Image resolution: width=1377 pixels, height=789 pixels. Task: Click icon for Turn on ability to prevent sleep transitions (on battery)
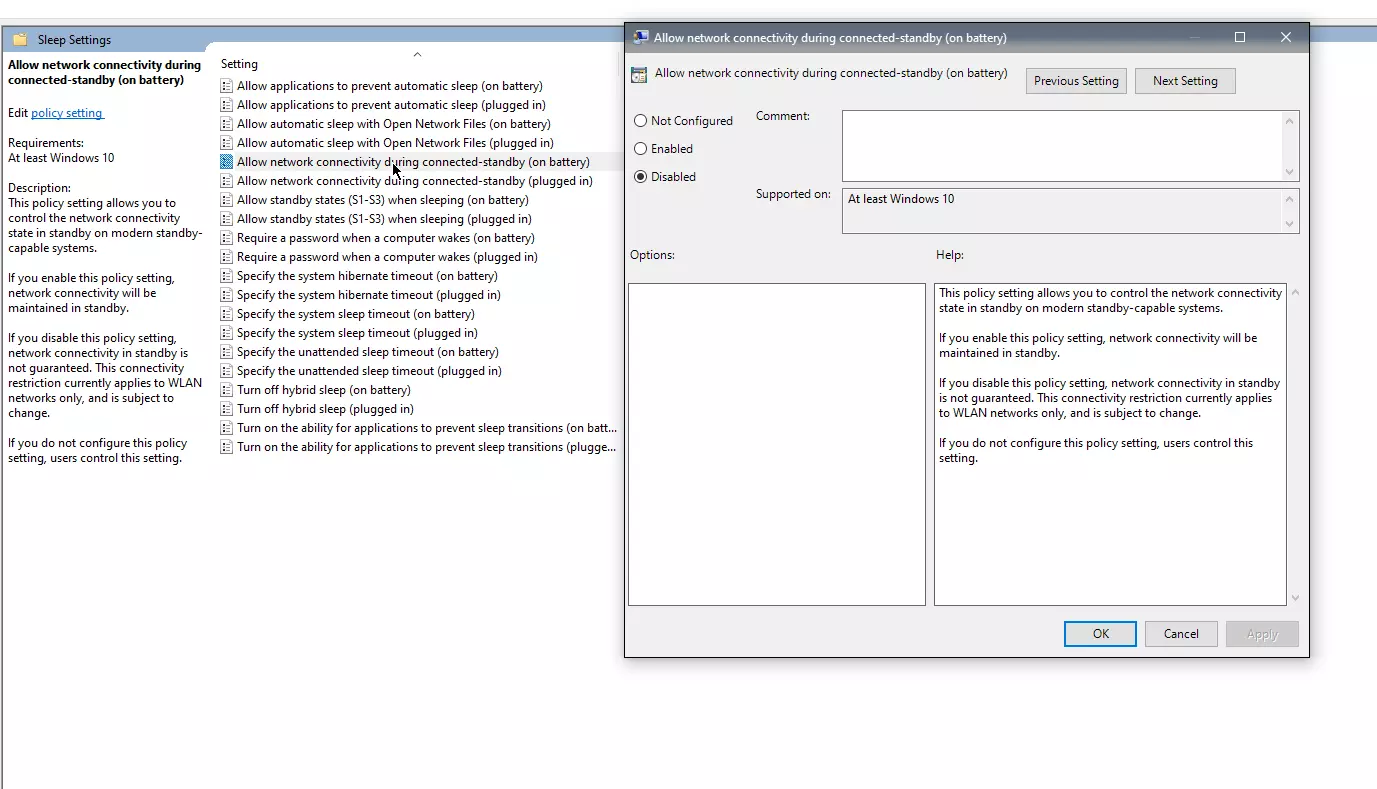227,428
